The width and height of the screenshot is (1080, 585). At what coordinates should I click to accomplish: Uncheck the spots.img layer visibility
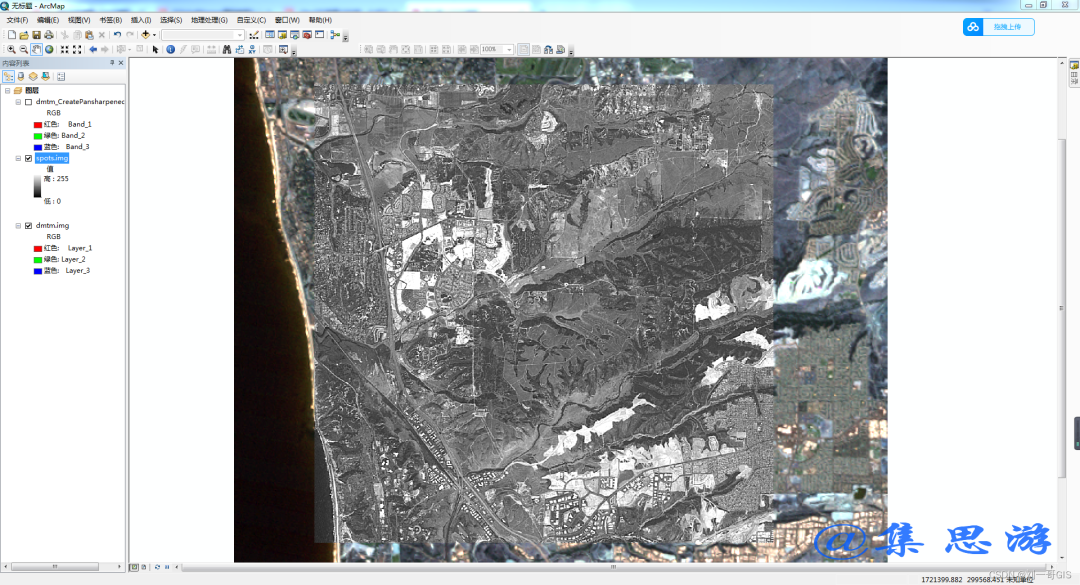tap(28, 158)
